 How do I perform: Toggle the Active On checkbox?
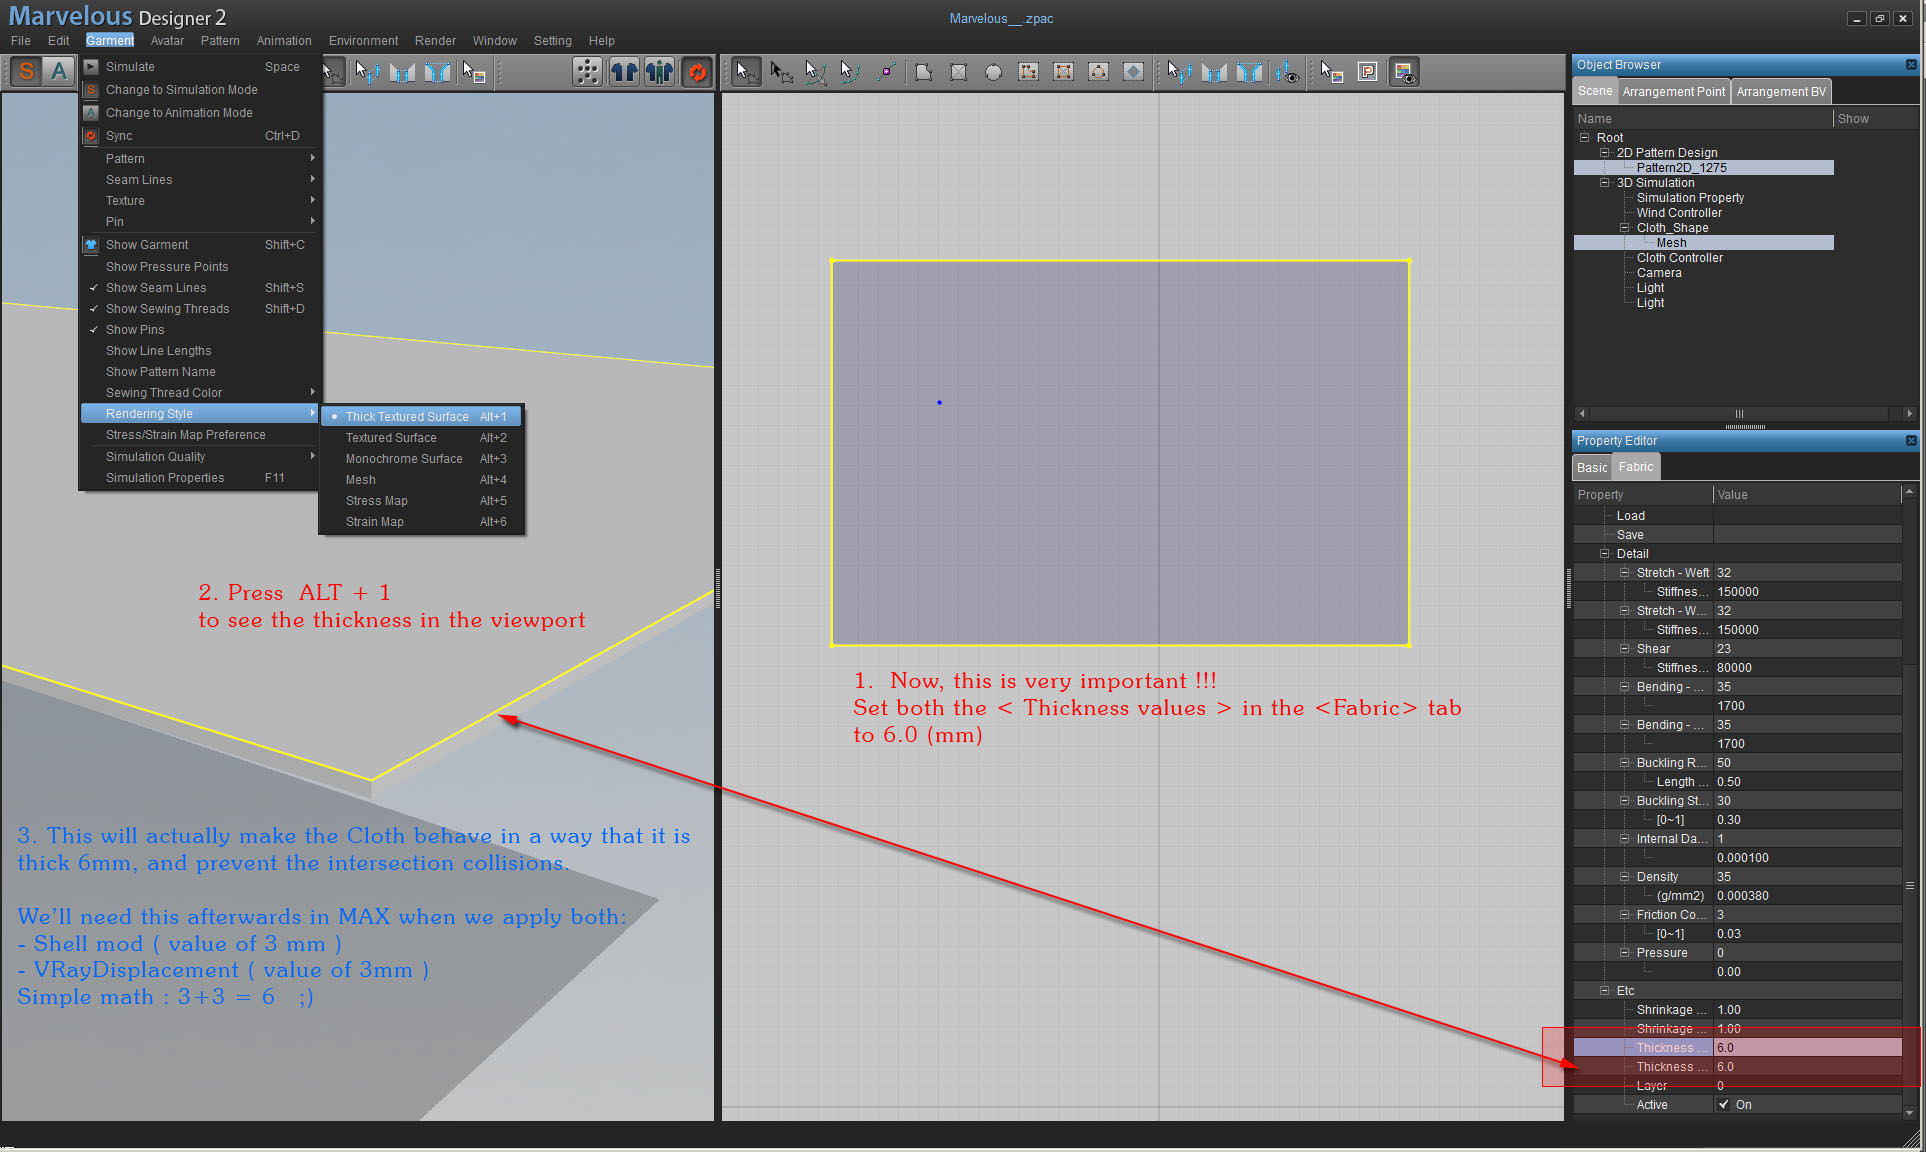click(1724, 1105)
